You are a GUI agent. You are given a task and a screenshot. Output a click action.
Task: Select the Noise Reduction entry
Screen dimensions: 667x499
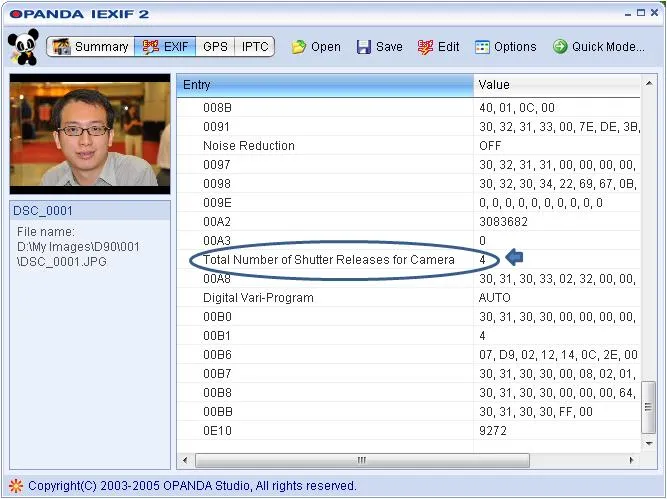coord(408,146)
